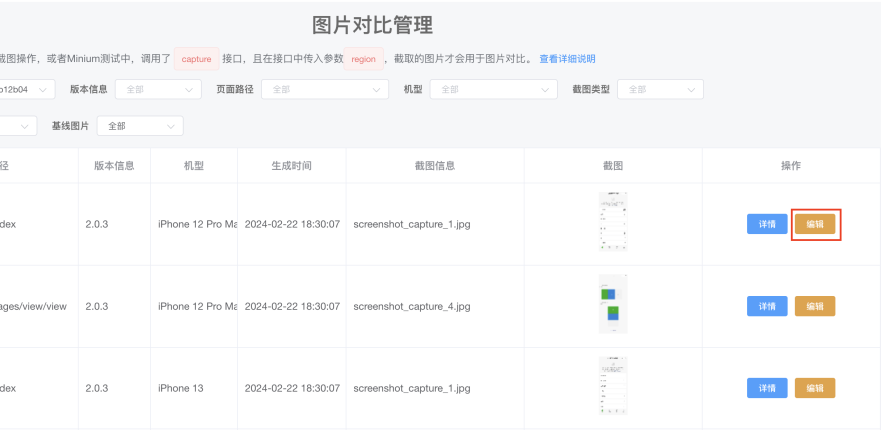Open the 基线图片 dropdown showing 全部
881x430 pixels.
(x=140, y=126)
